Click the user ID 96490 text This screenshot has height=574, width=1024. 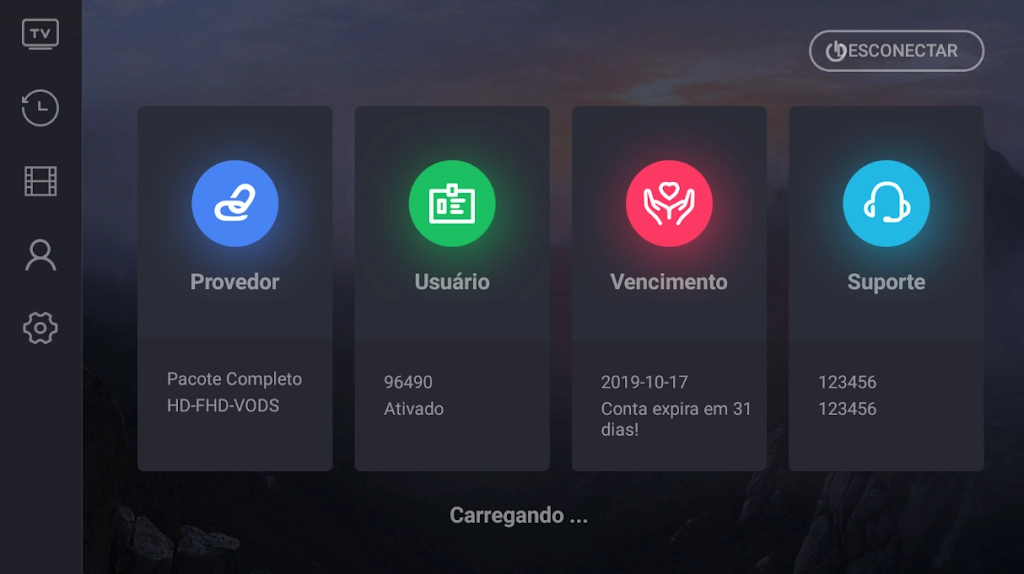click(x=408, y=382)
